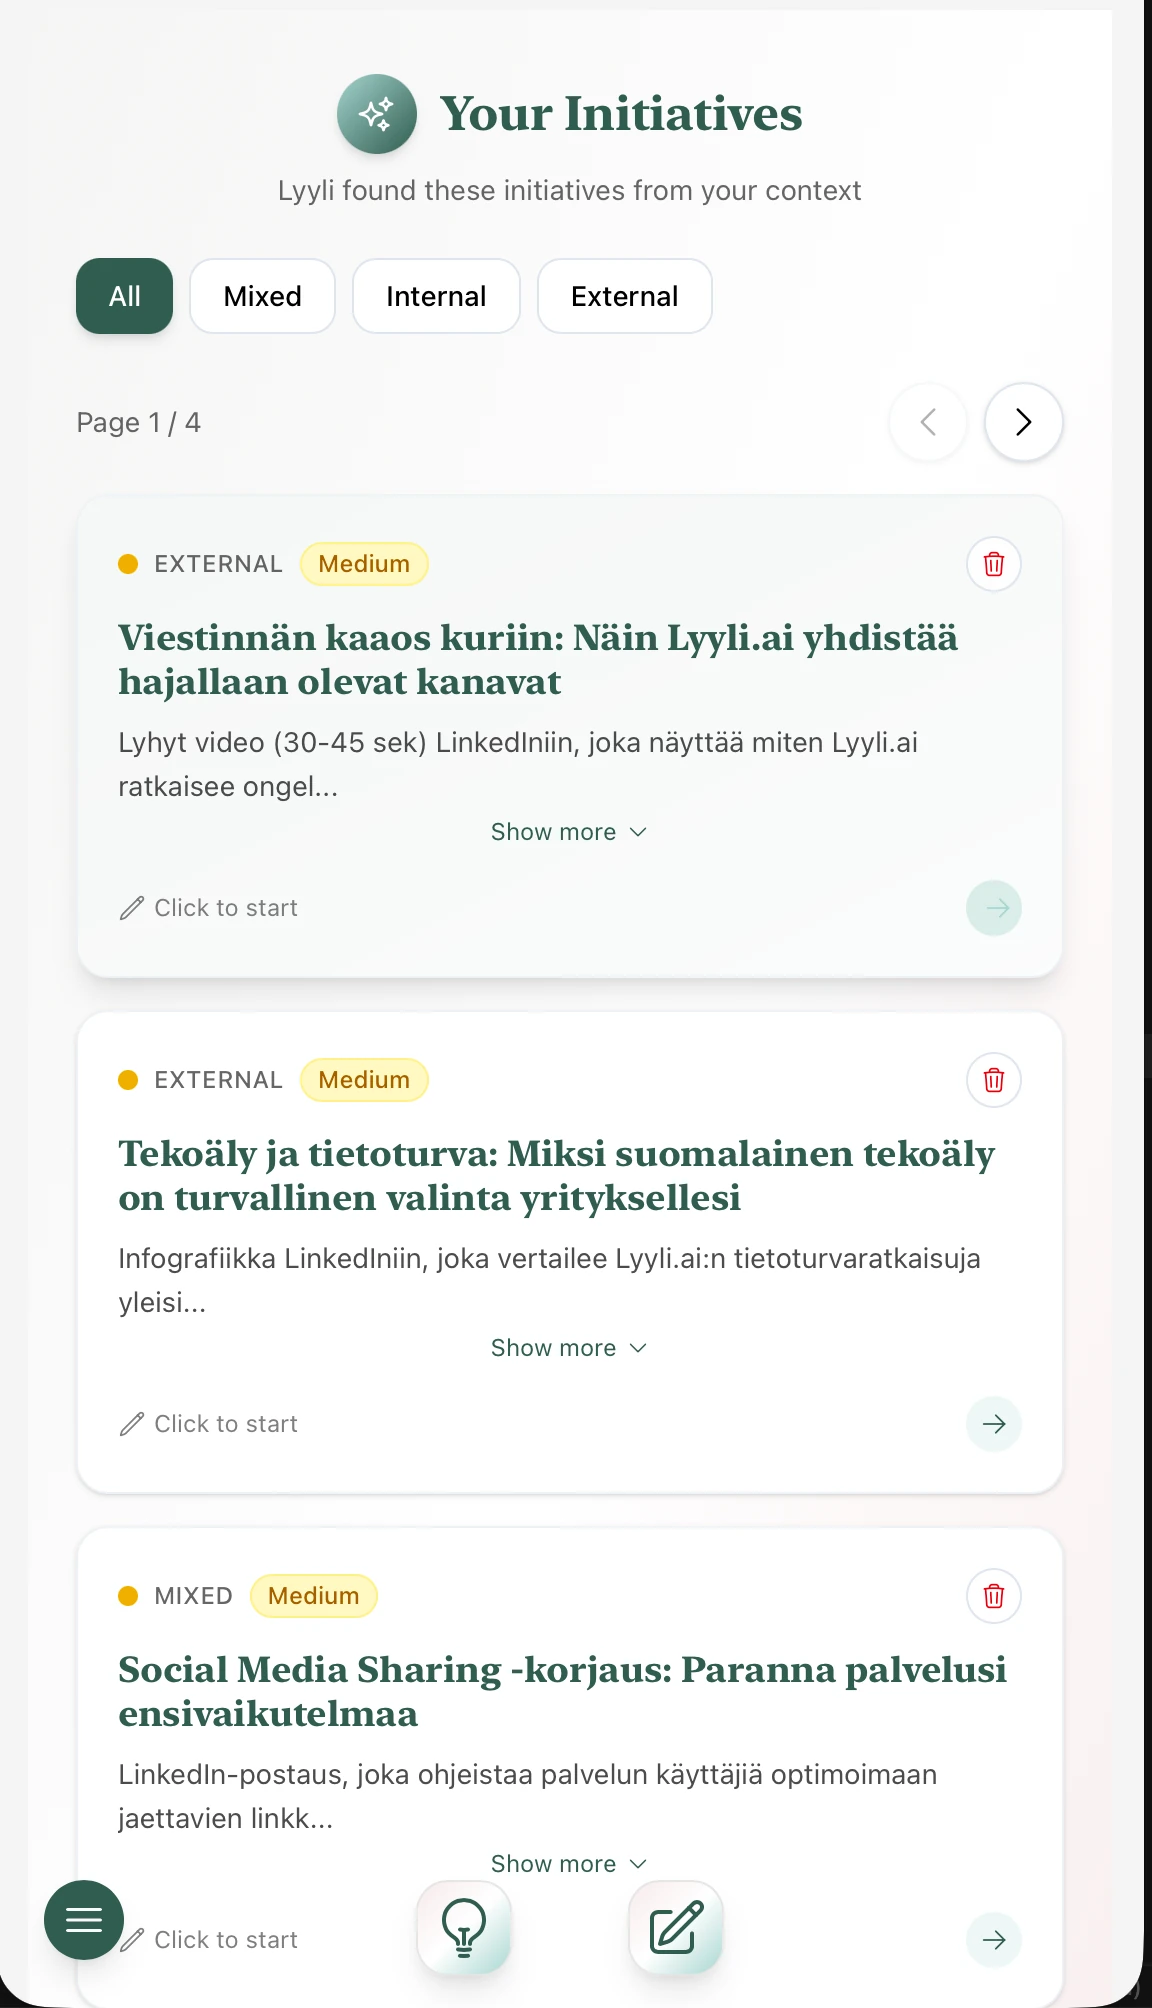Image resolution: width=1152 pixels, height=2008 pixels.
Task: Click the disabled previous page arrow
Action: (x=927, y=422)
